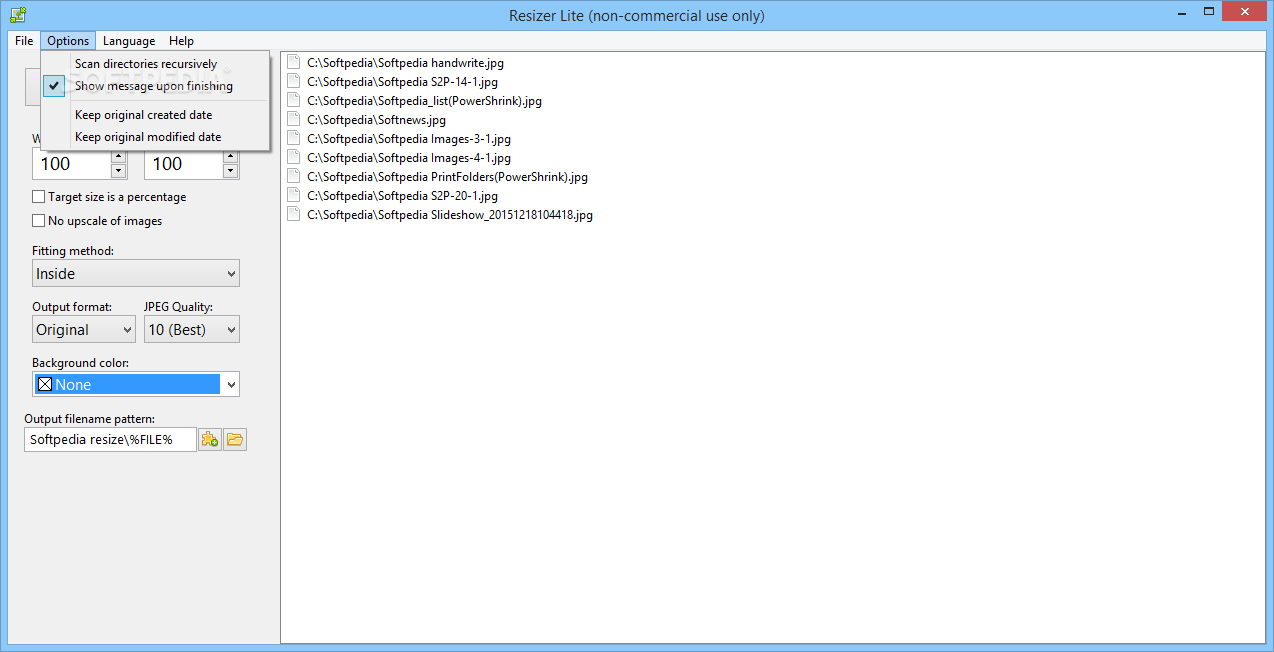Increase height value with up arrow
Screen dimensions: 1274x652
pos(230,156)
